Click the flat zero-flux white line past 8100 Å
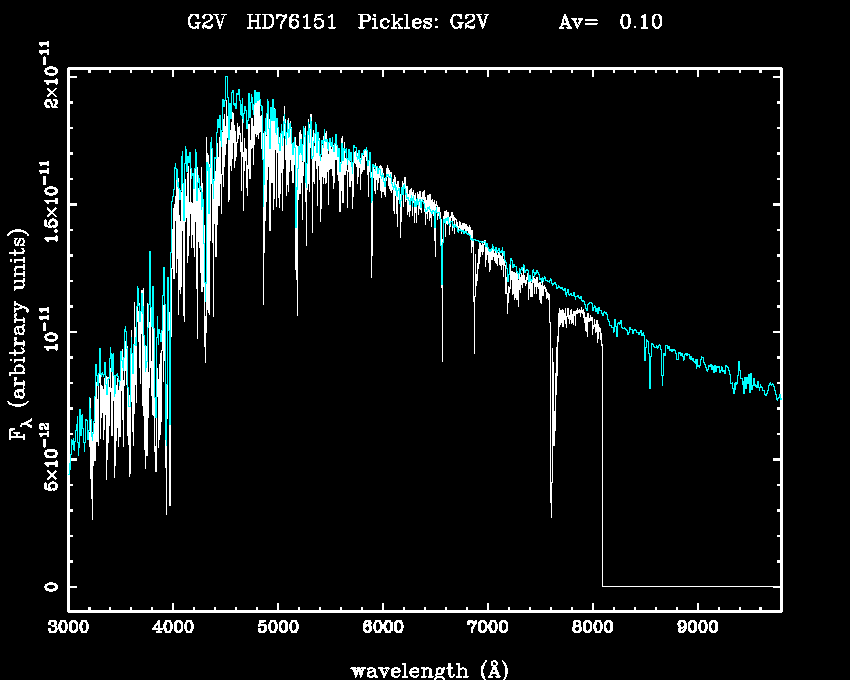Viewport: 850px width, 680px height. coord(690,586)
